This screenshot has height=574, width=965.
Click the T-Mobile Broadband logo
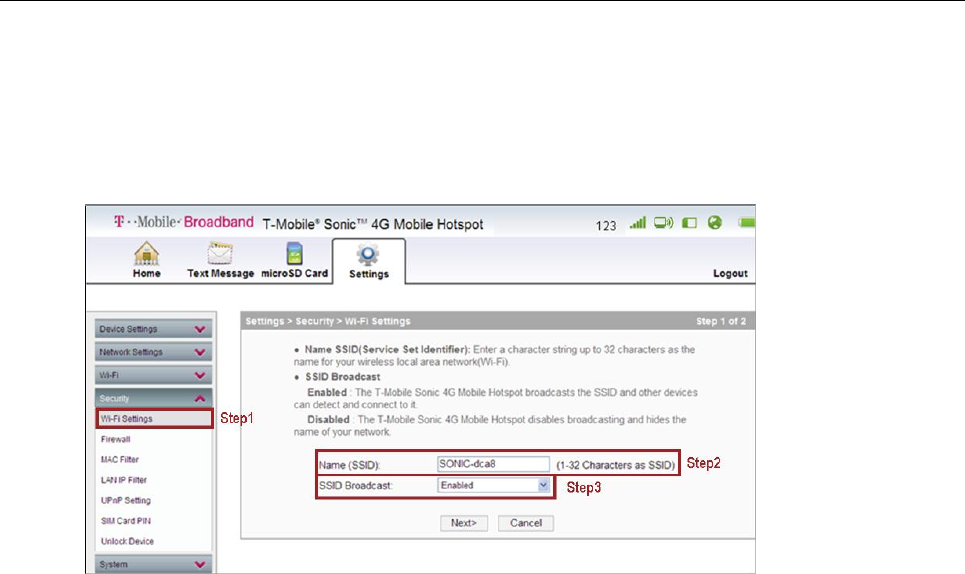coord(183,222)
